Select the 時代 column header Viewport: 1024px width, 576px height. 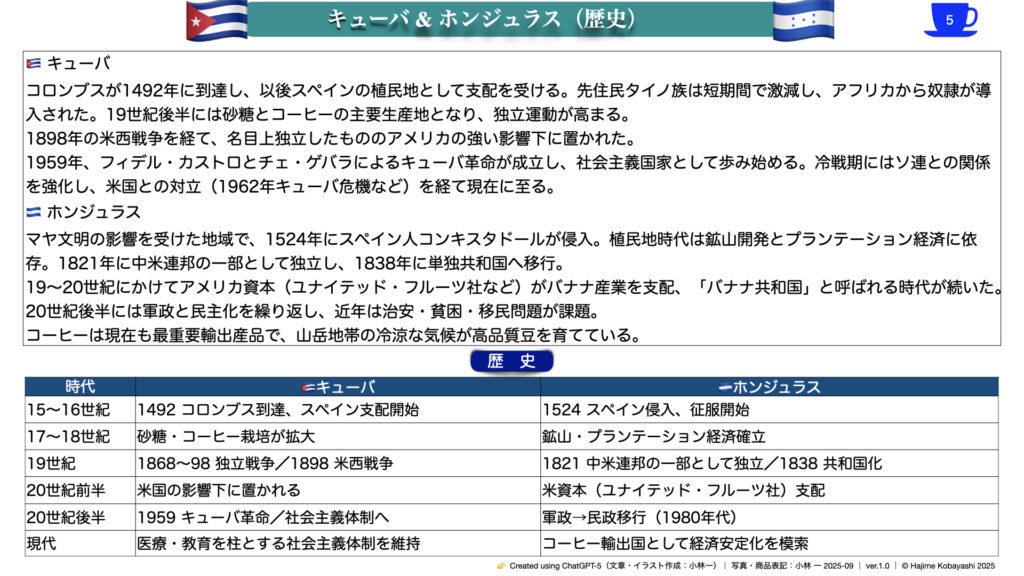click(80, 387)
